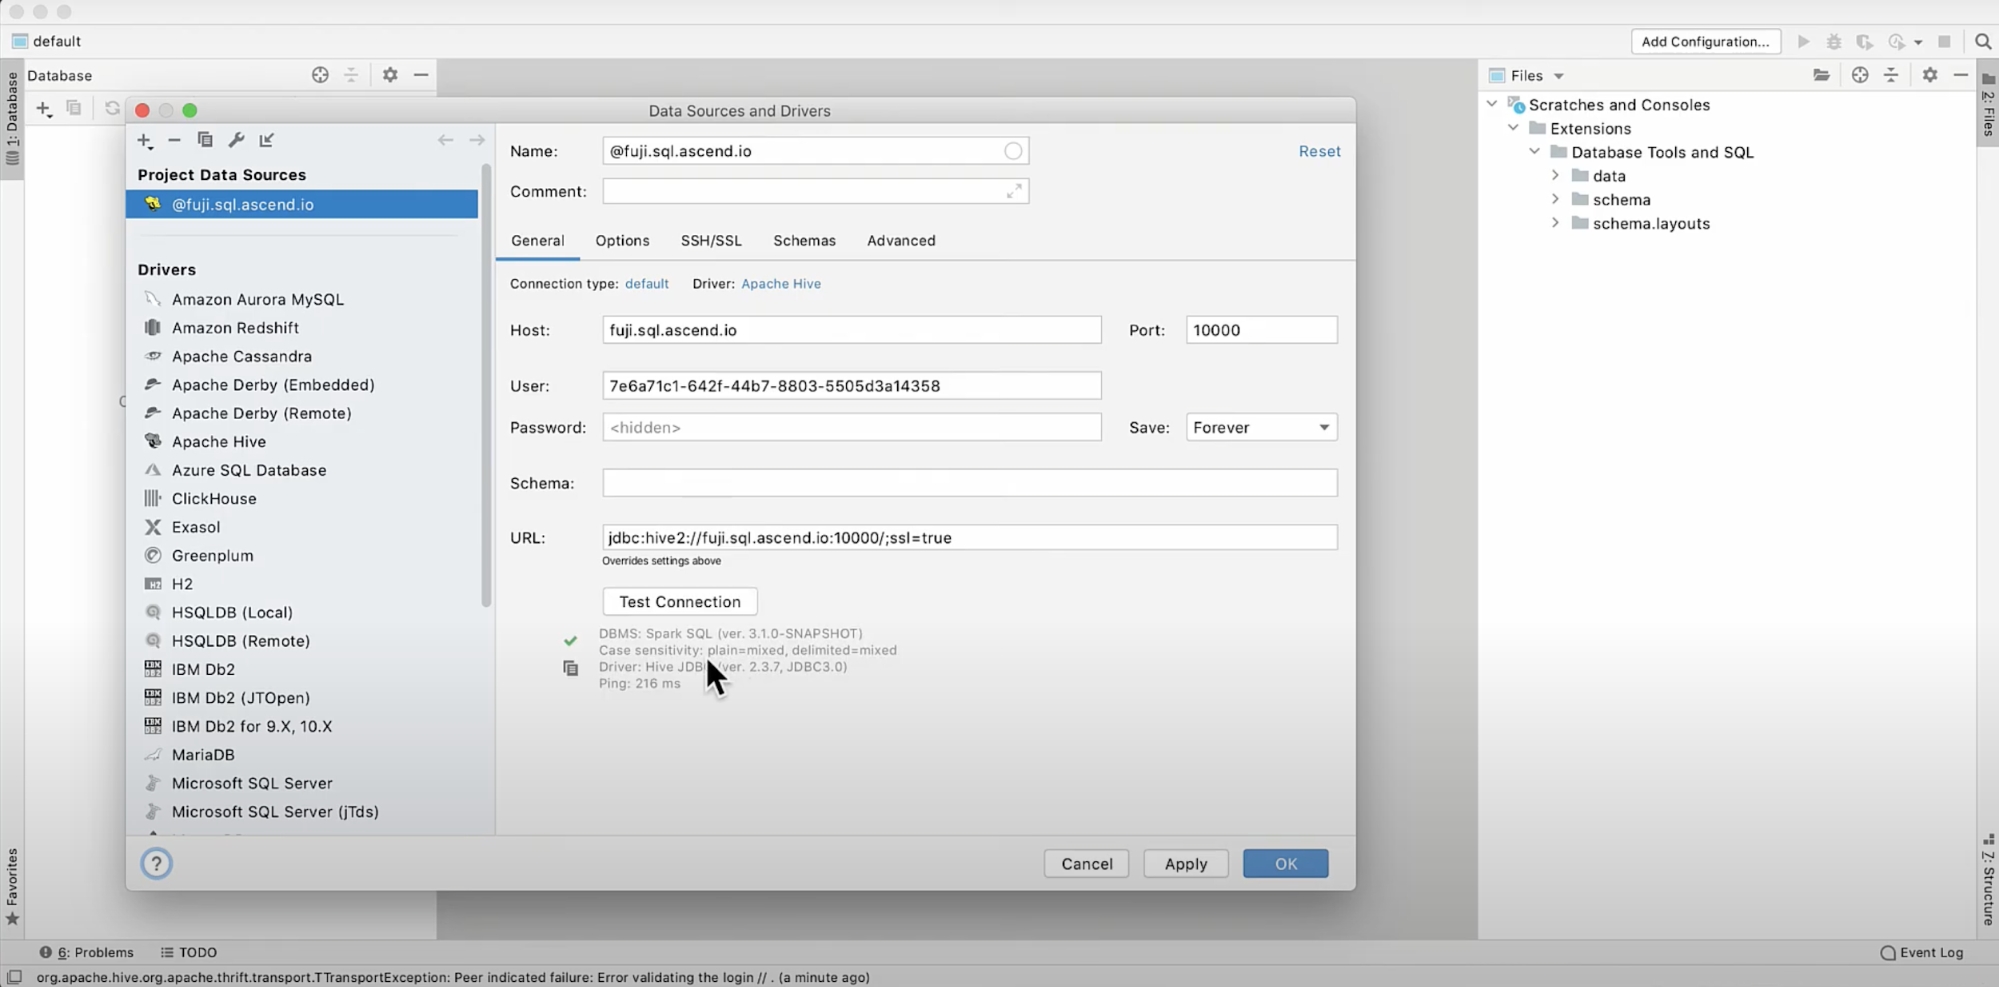Open the Event Log in the status area
The height and width of the screenshot is (987, 1999).
click(x=1921, y=952)
